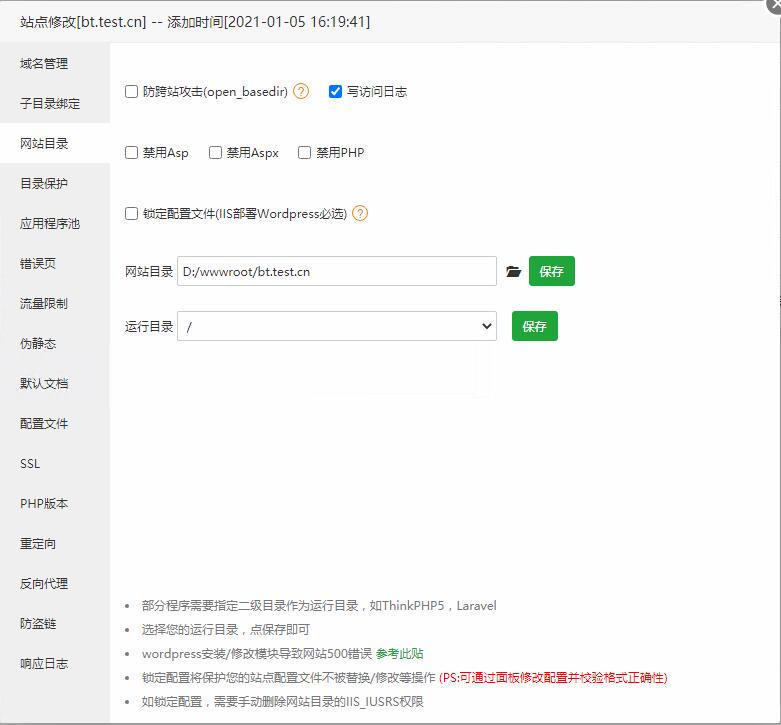The width and height of the screenshot is (781, 725).
Task: Open the 防盗链 tab
Action: click(x=55, y=623)
